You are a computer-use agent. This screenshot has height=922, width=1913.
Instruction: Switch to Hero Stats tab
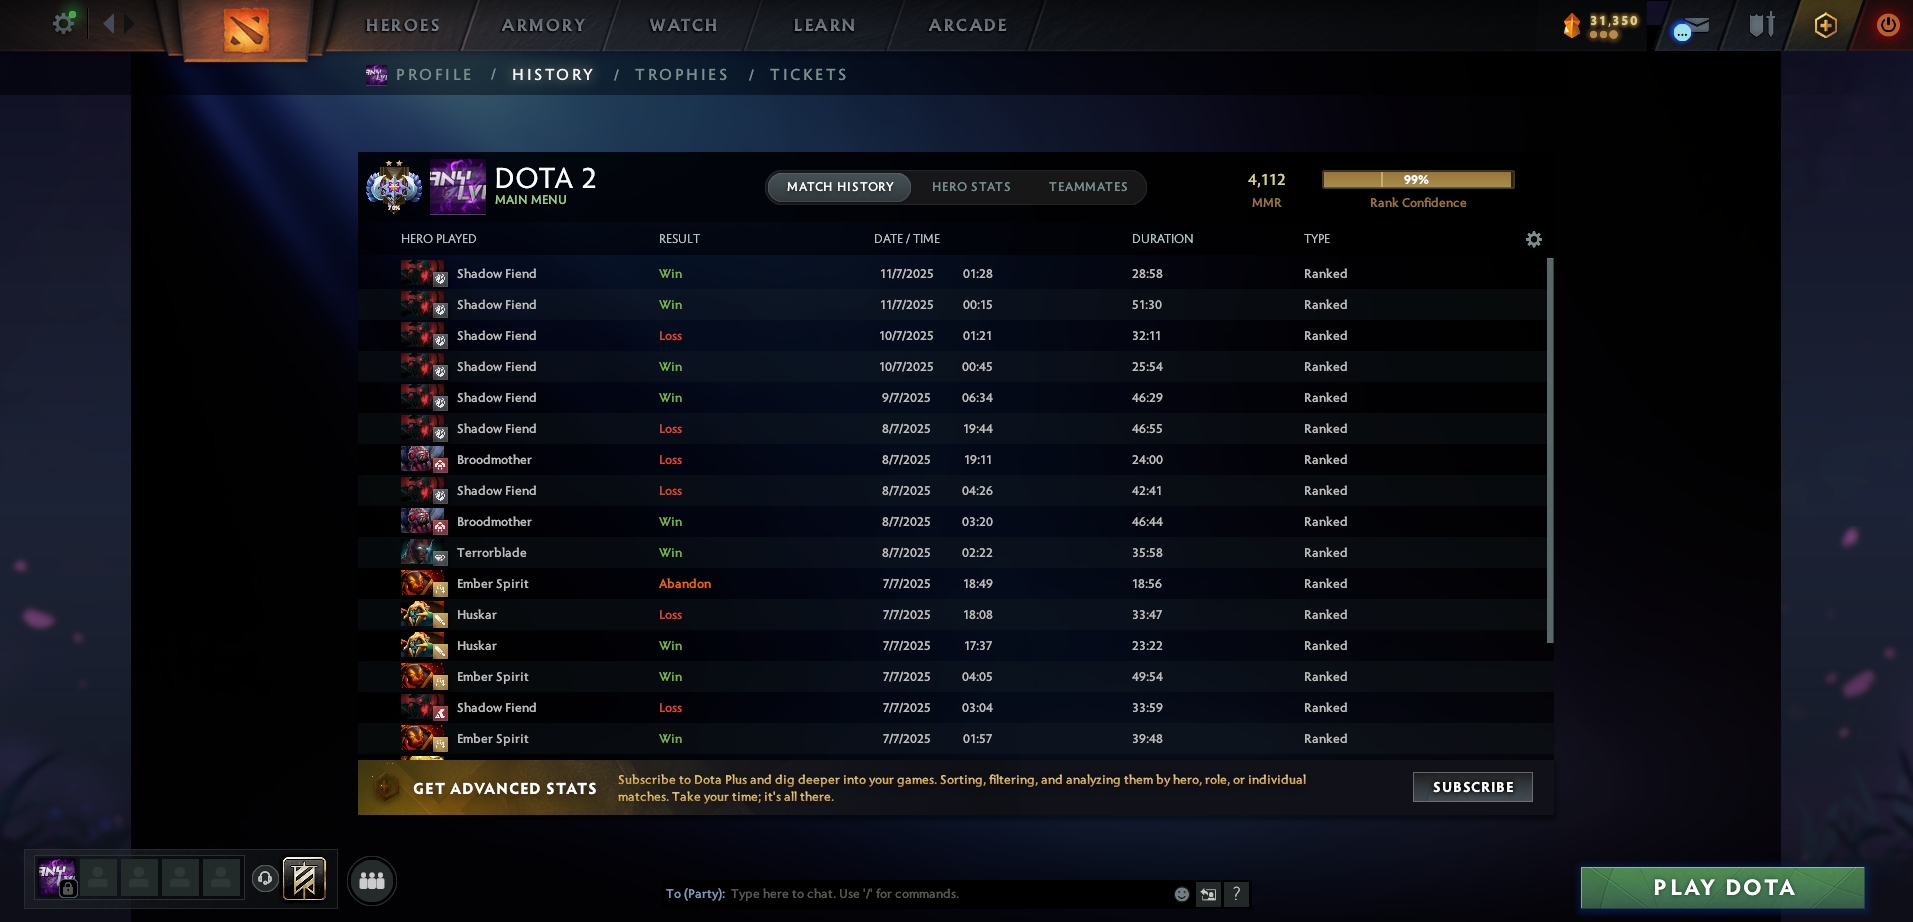click(x=971, y=187)
